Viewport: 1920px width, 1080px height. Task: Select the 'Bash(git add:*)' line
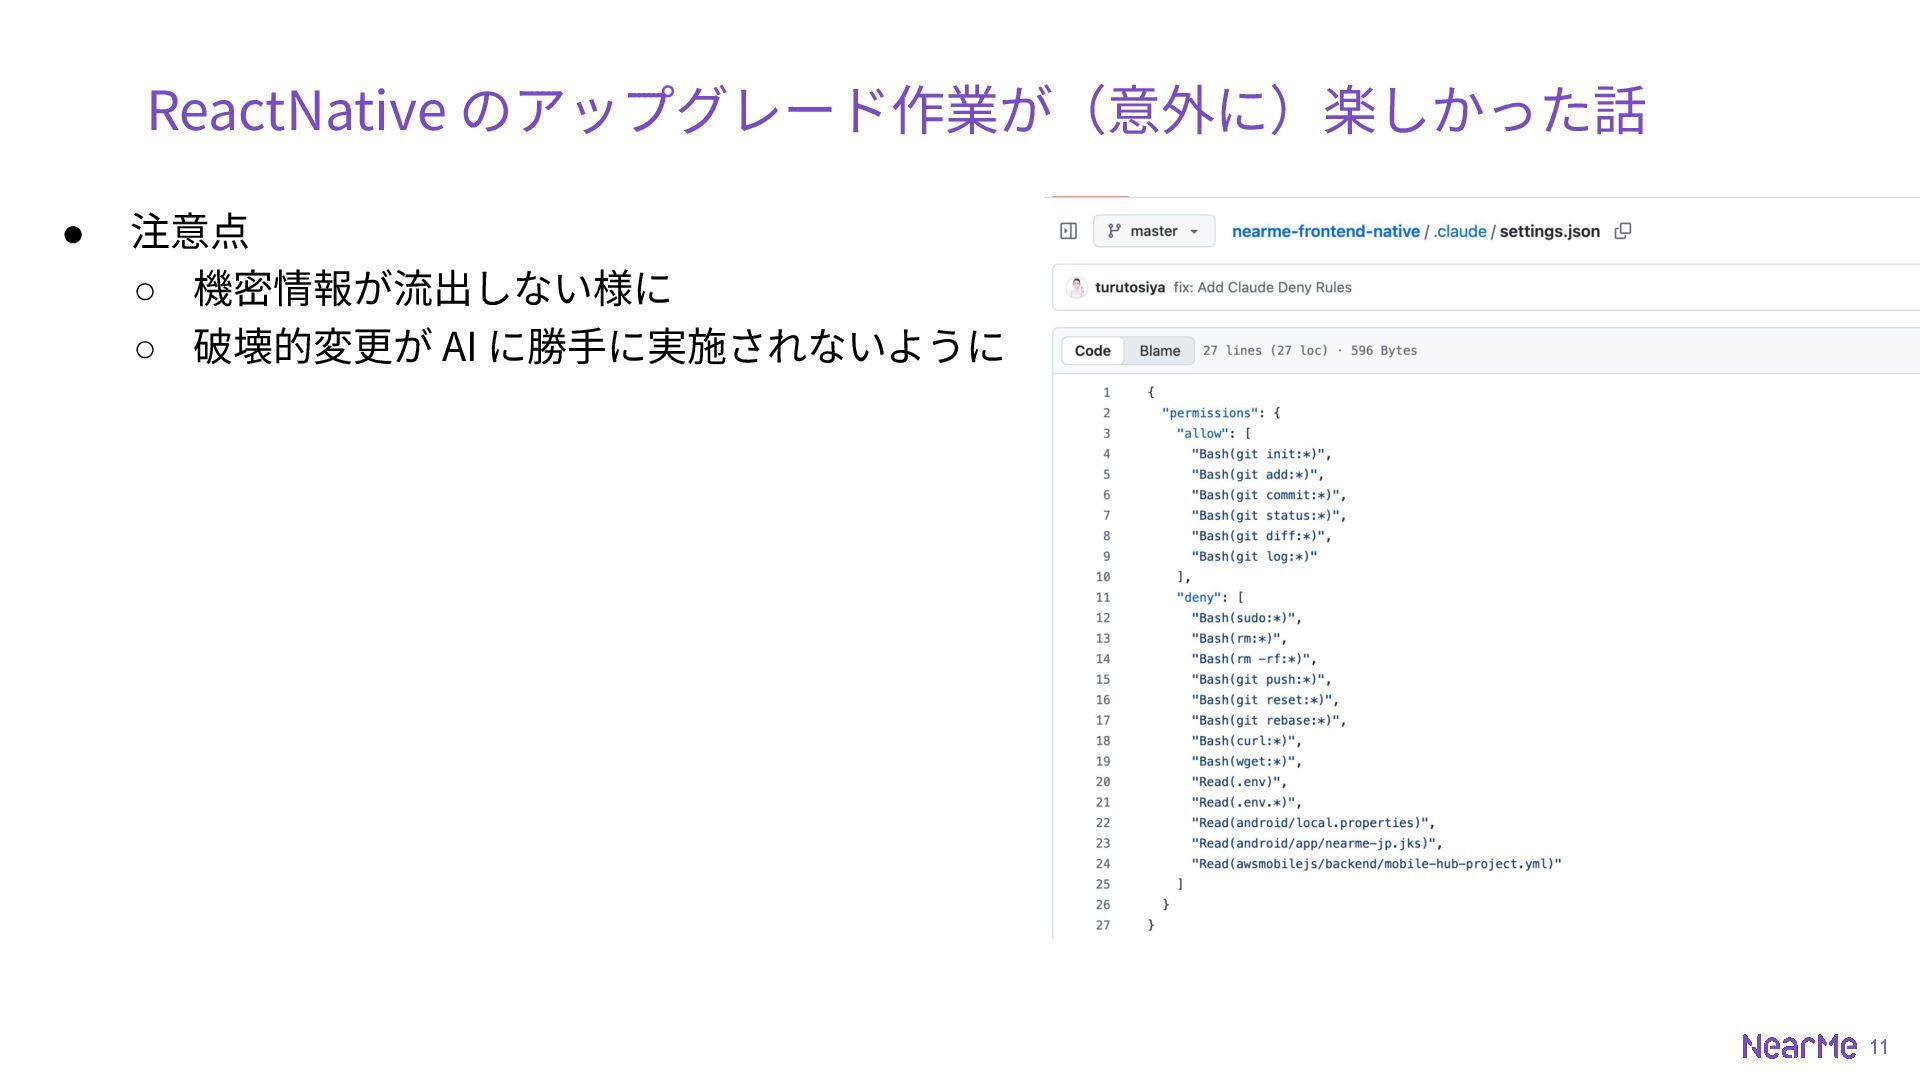(x=1257, y=474)
